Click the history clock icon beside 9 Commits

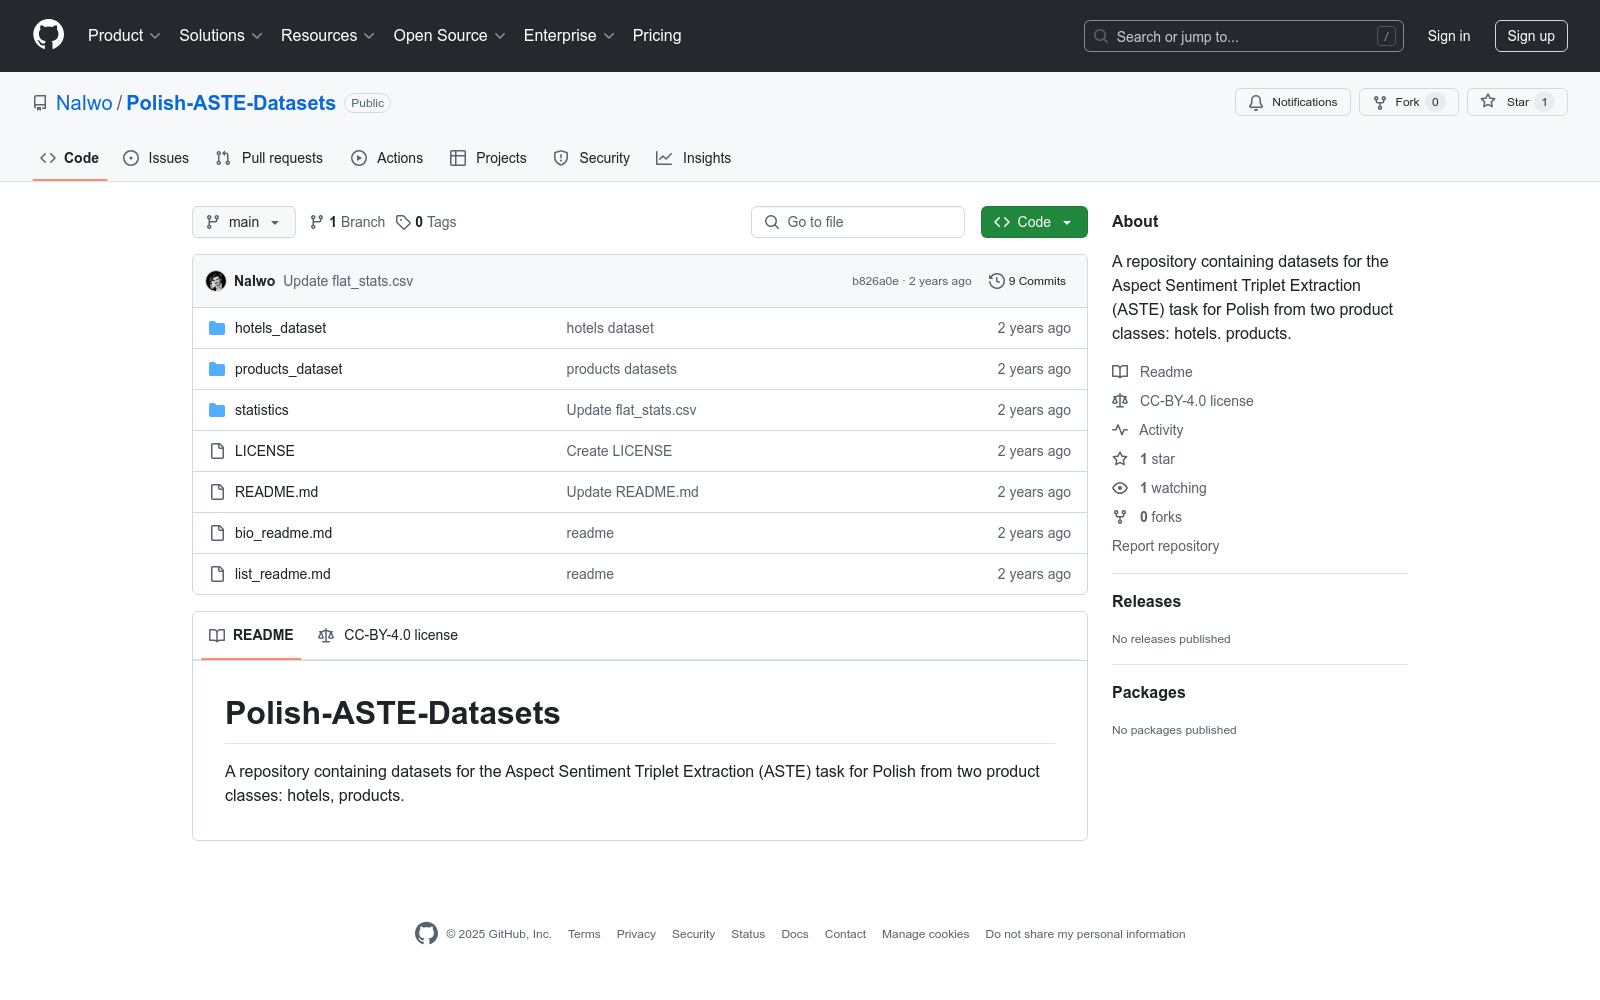coord(996,281)
